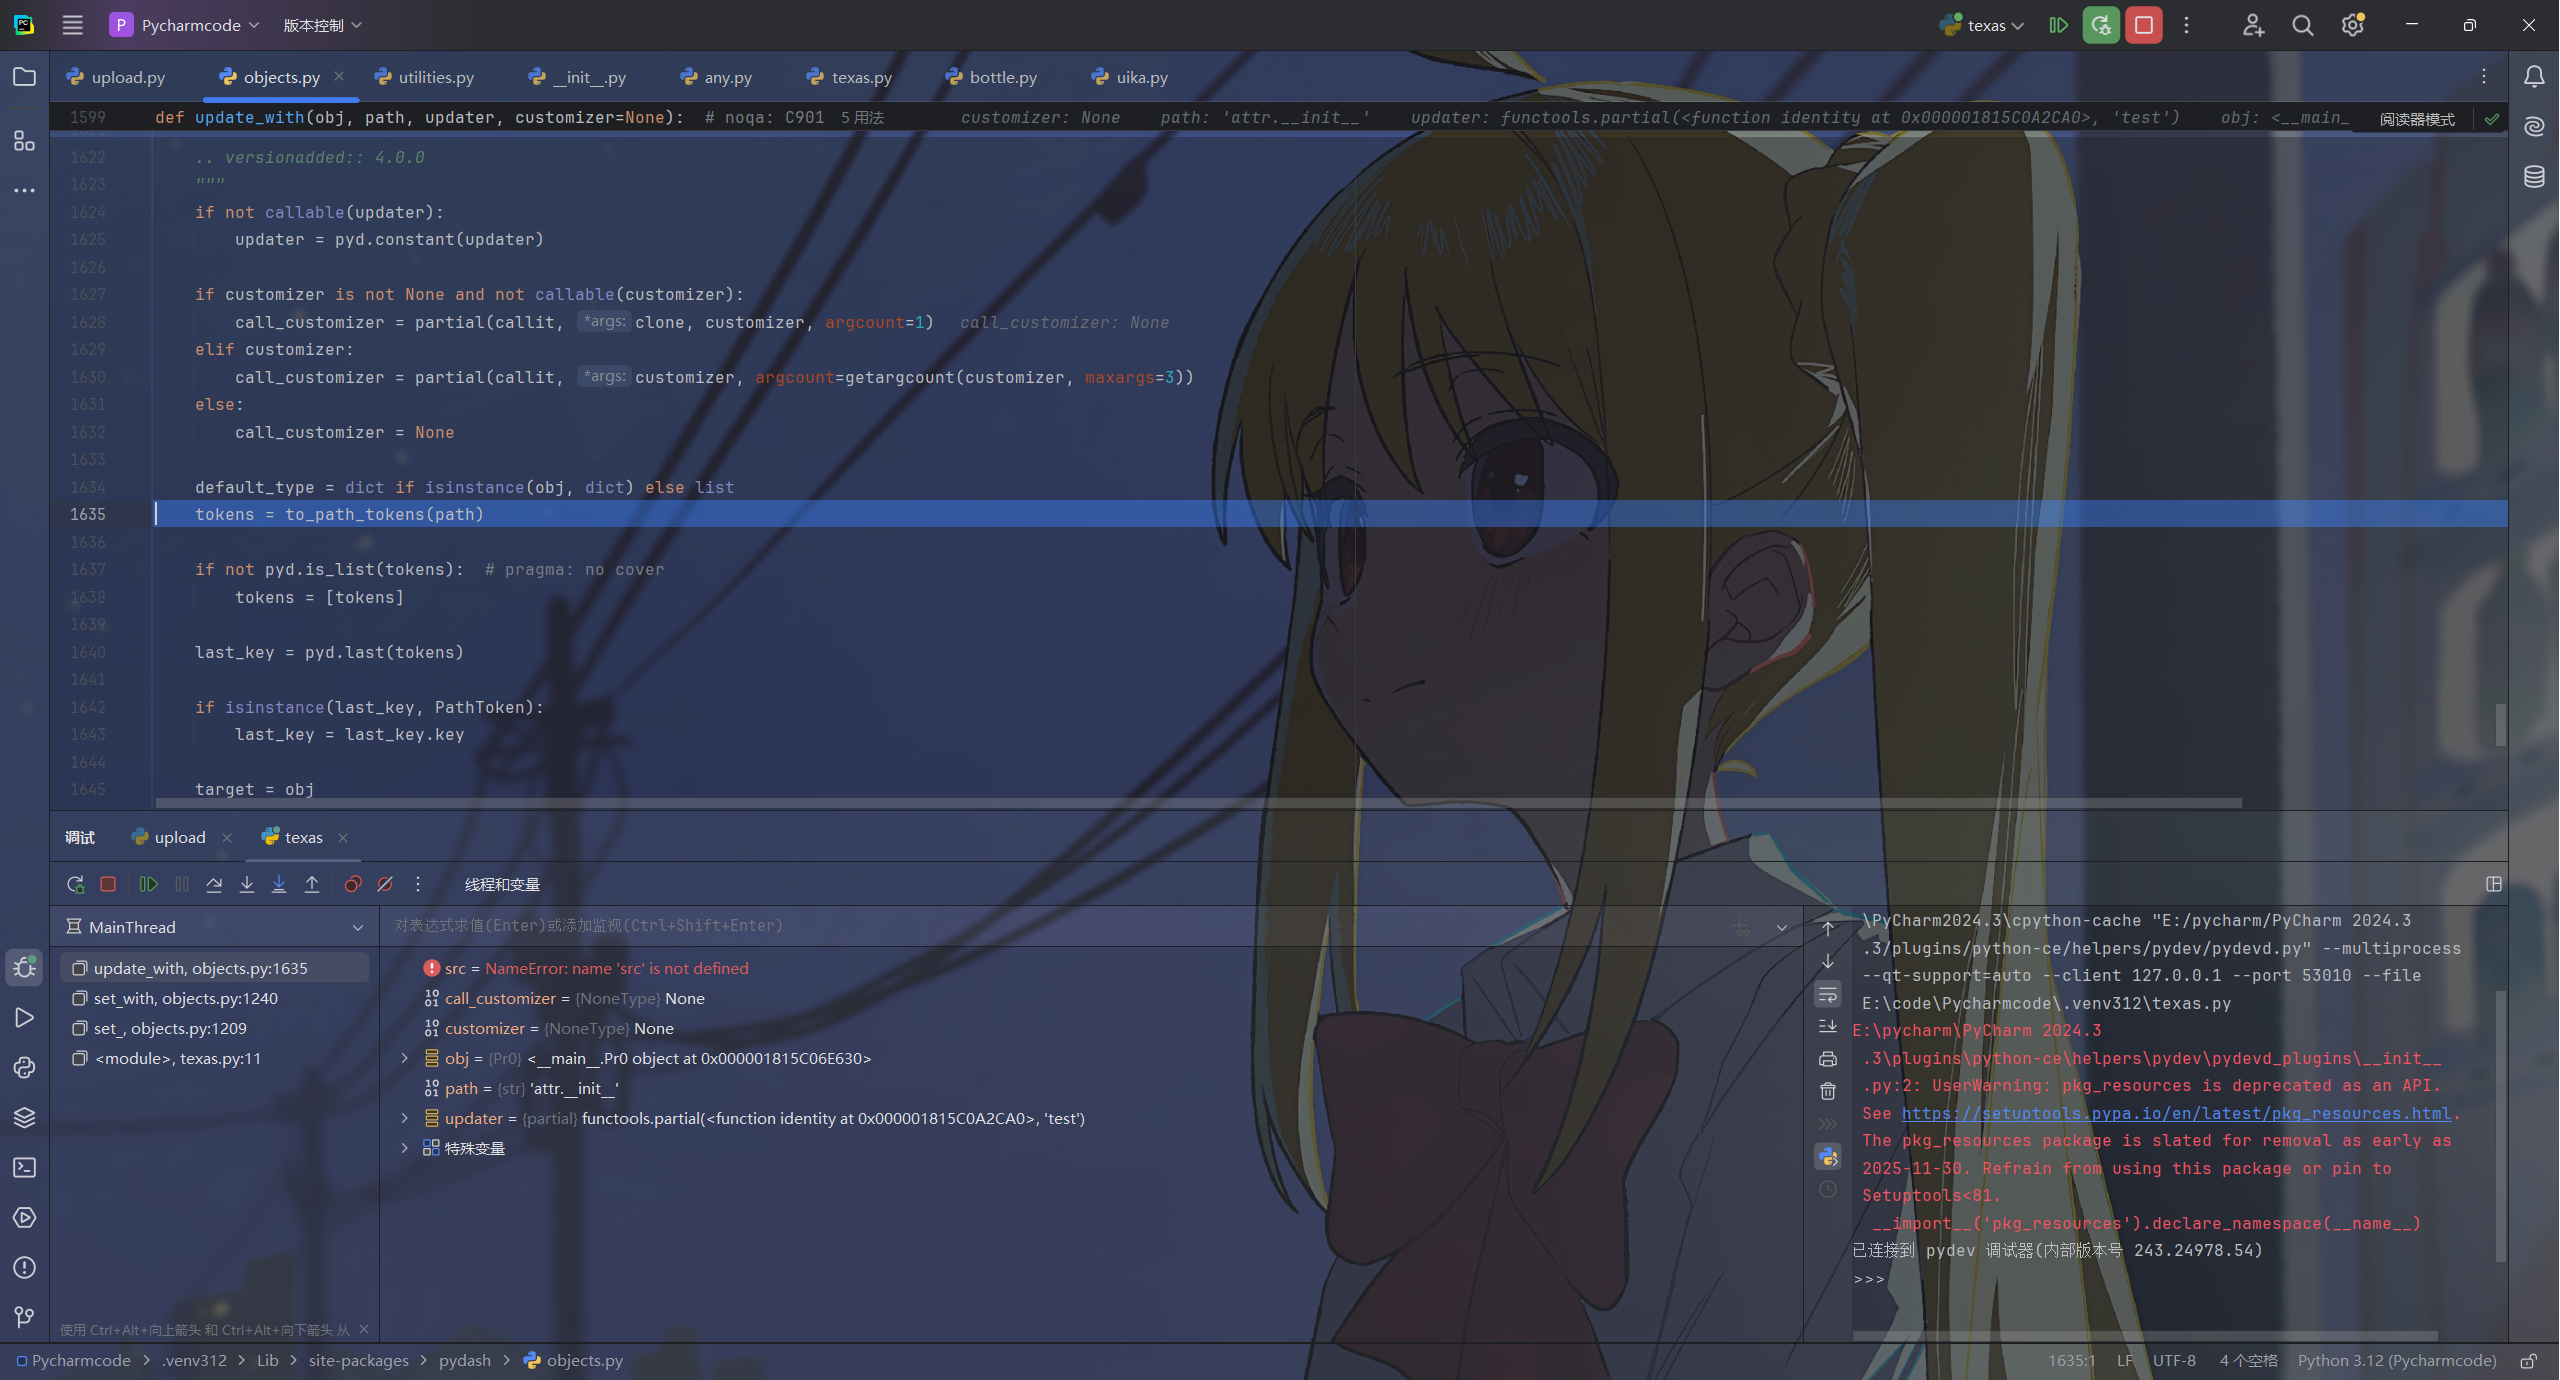Switch to the utilities.py editor tab
This screenshot has height=1380, width=2560.
click(x=435, y=77)
